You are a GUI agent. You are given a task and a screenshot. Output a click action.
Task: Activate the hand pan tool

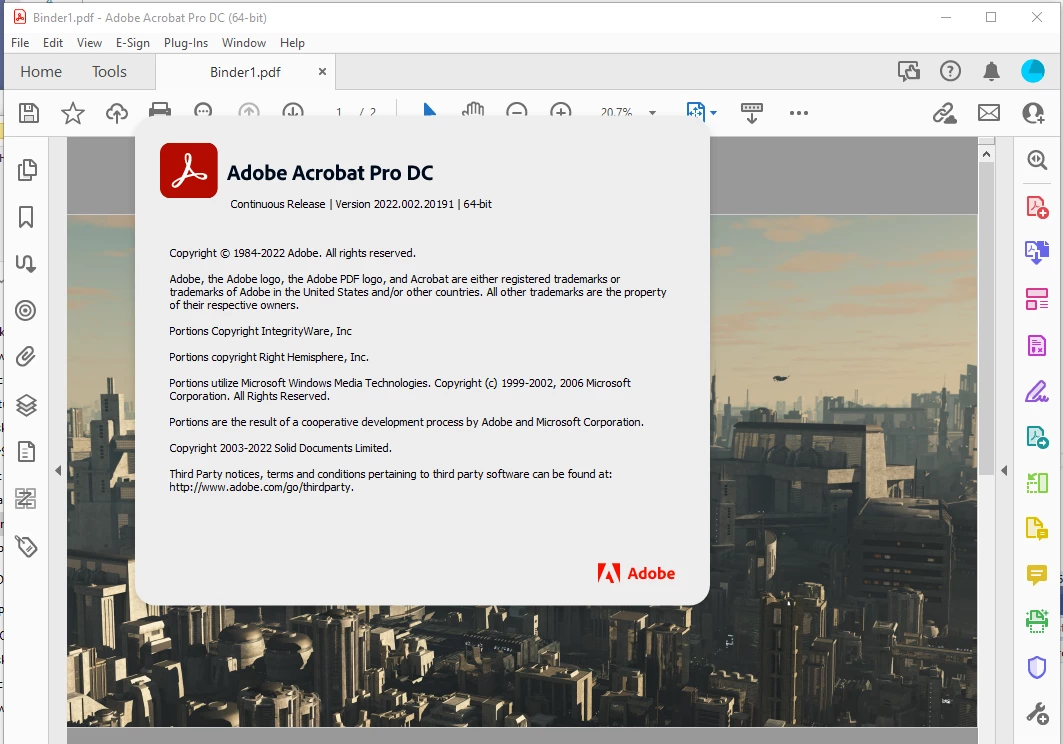click(x=473, y=111)
